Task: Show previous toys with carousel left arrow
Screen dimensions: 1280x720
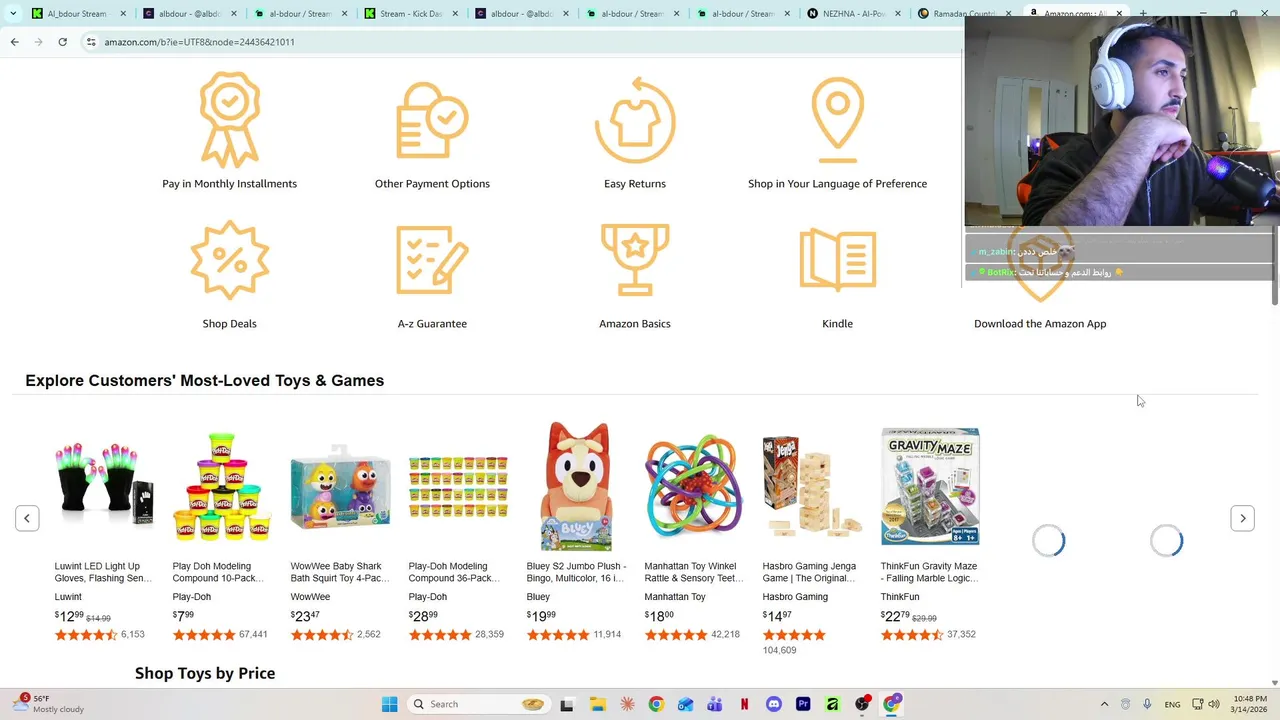Action: pyautogui.click(x=27, y=518)
